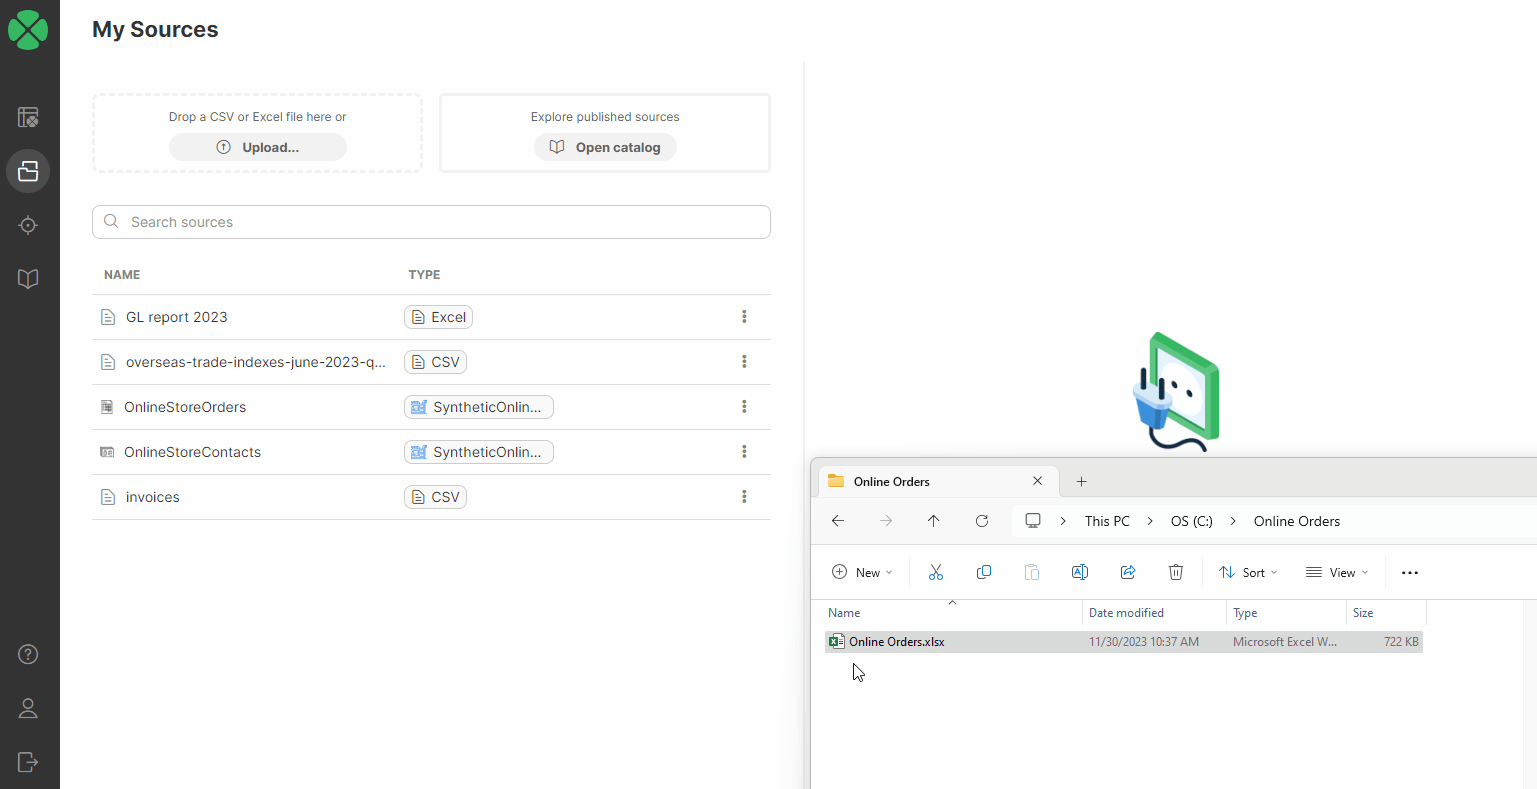Click the Search sources input field
Screen dimensions: 1537x789
point(430,221)
